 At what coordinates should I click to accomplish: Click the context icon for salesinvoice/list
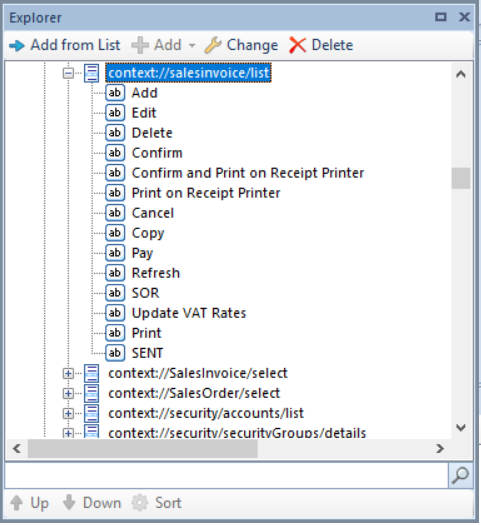[91, 73]
